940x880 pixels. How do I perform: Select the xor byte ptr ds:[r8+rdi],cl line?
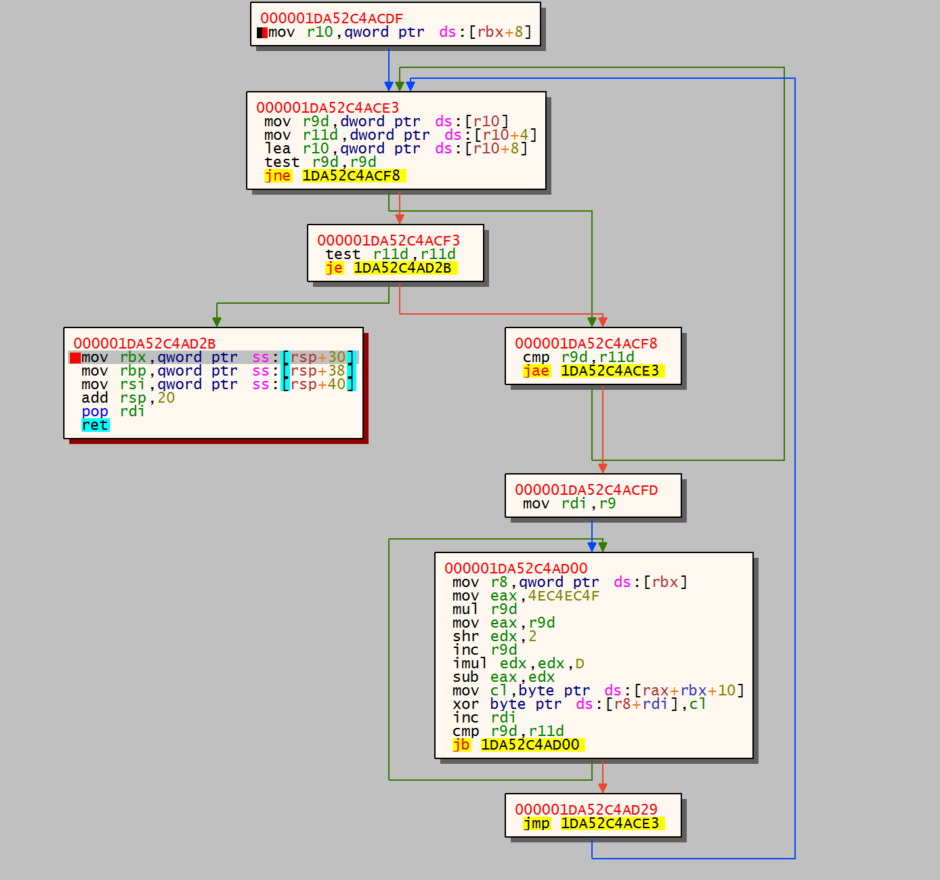pyautogui.click(x=579, y=704)
